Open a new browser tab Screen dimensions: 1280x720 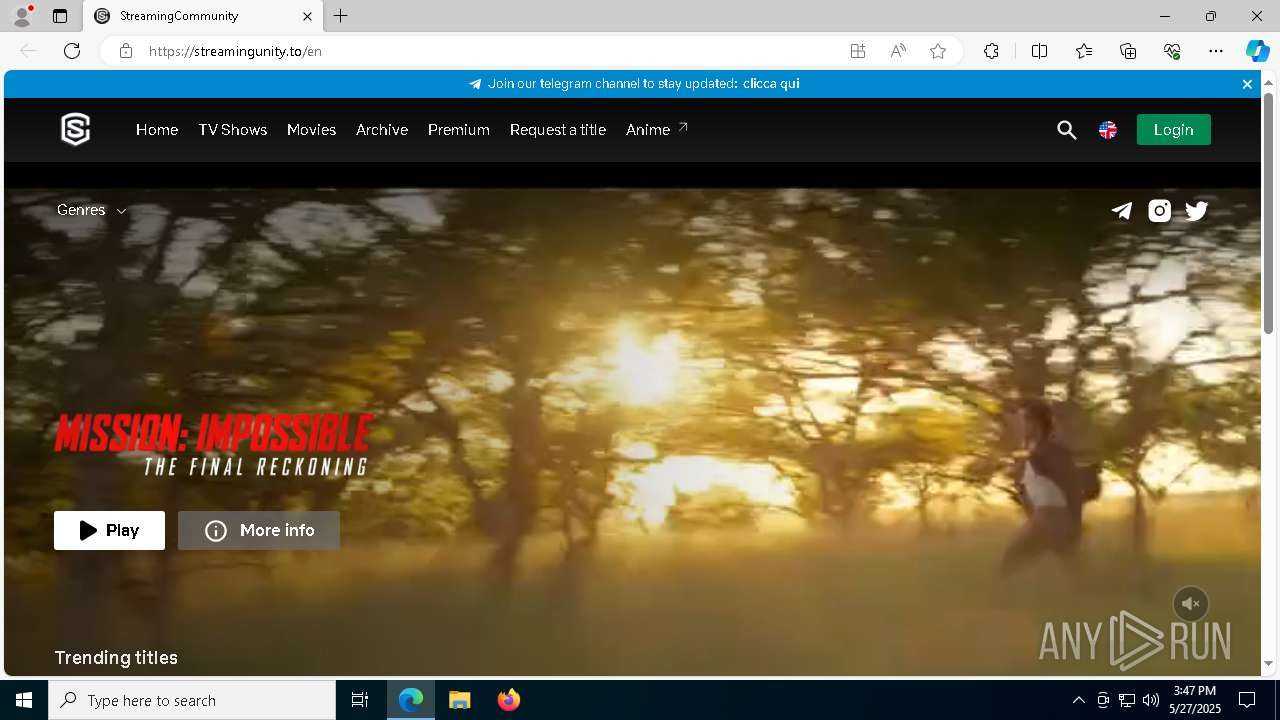341,16
